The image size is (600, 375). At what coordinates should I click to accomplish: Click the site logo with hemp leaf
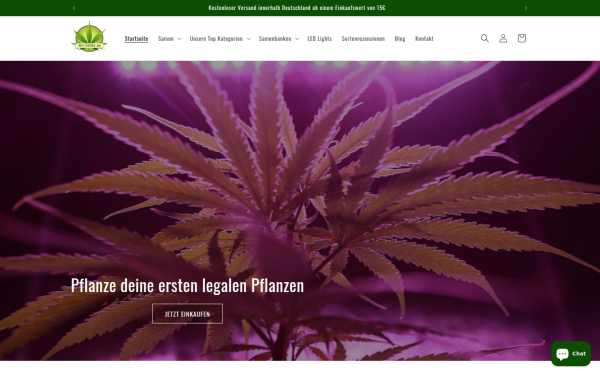point(90,37)
